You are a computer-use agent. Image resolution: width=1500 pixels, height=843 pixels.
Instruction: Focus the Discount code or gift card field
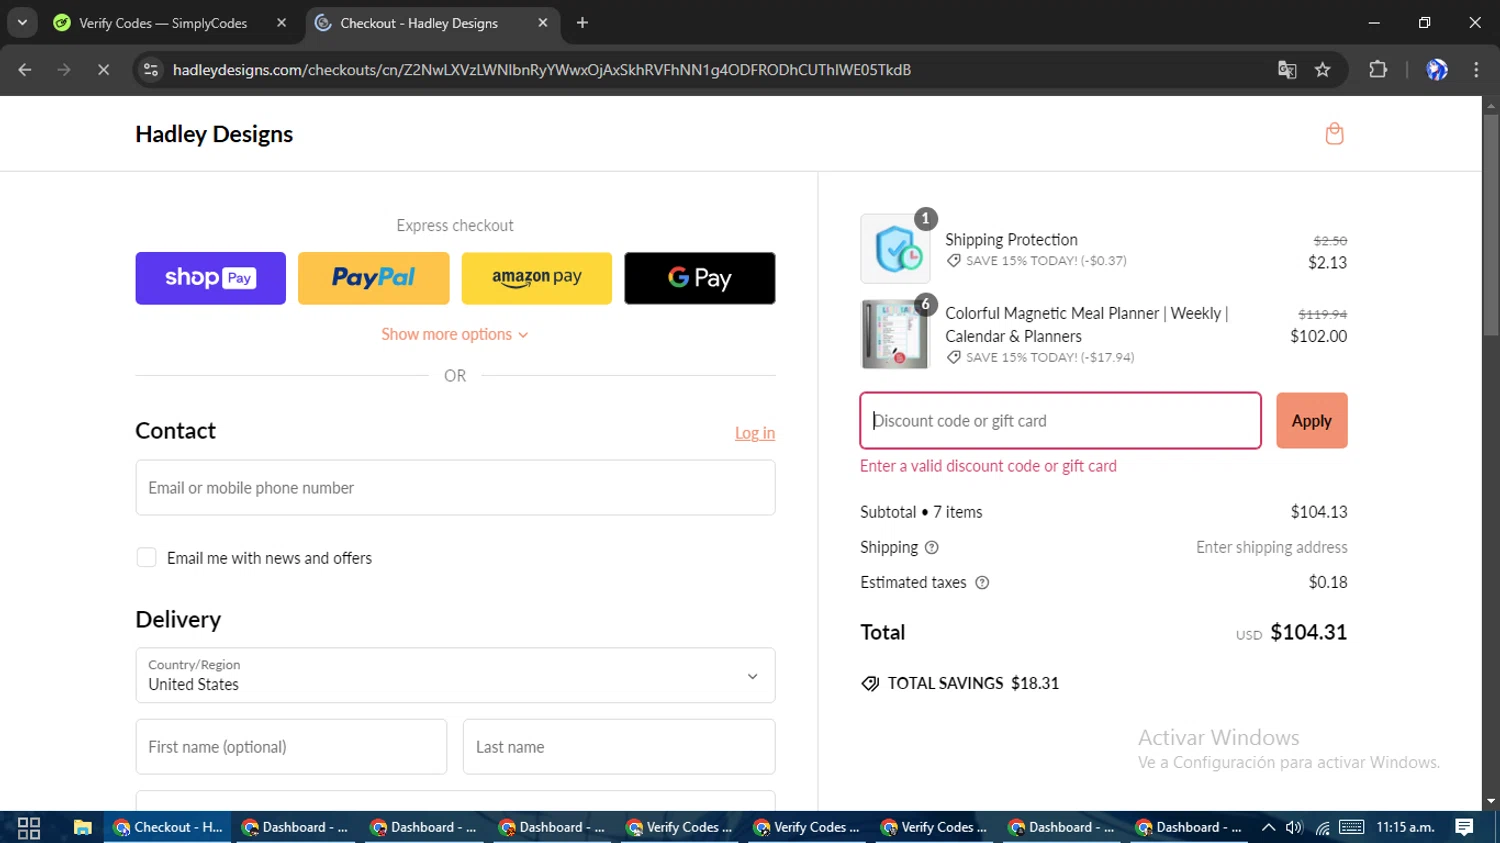1060,421
